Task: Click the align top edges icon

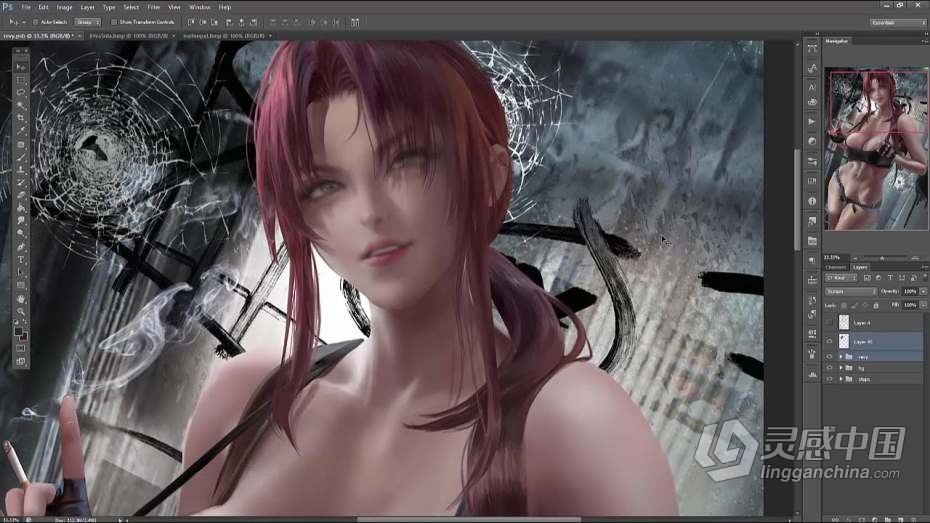Action: [x=191, y=22]
